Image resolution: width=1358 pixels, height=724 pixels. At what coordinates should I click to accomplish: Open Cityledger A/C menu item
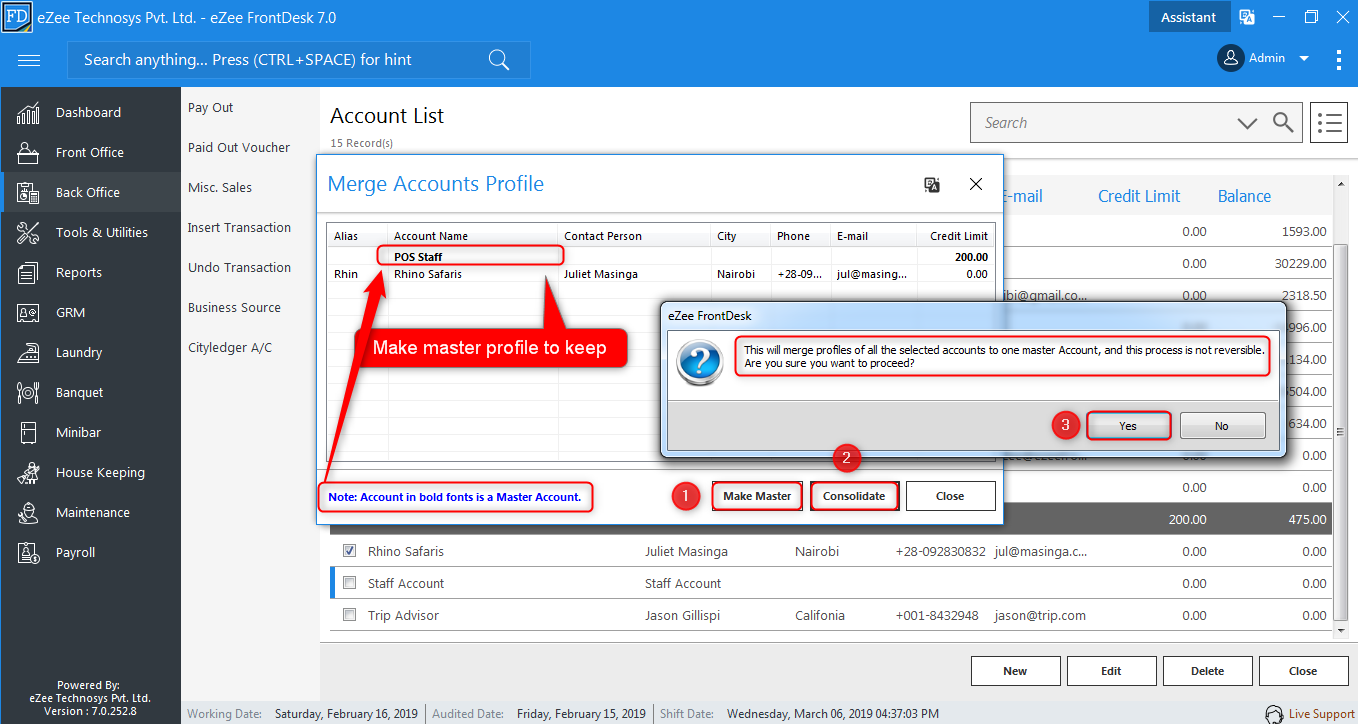(x=230, y=348)
